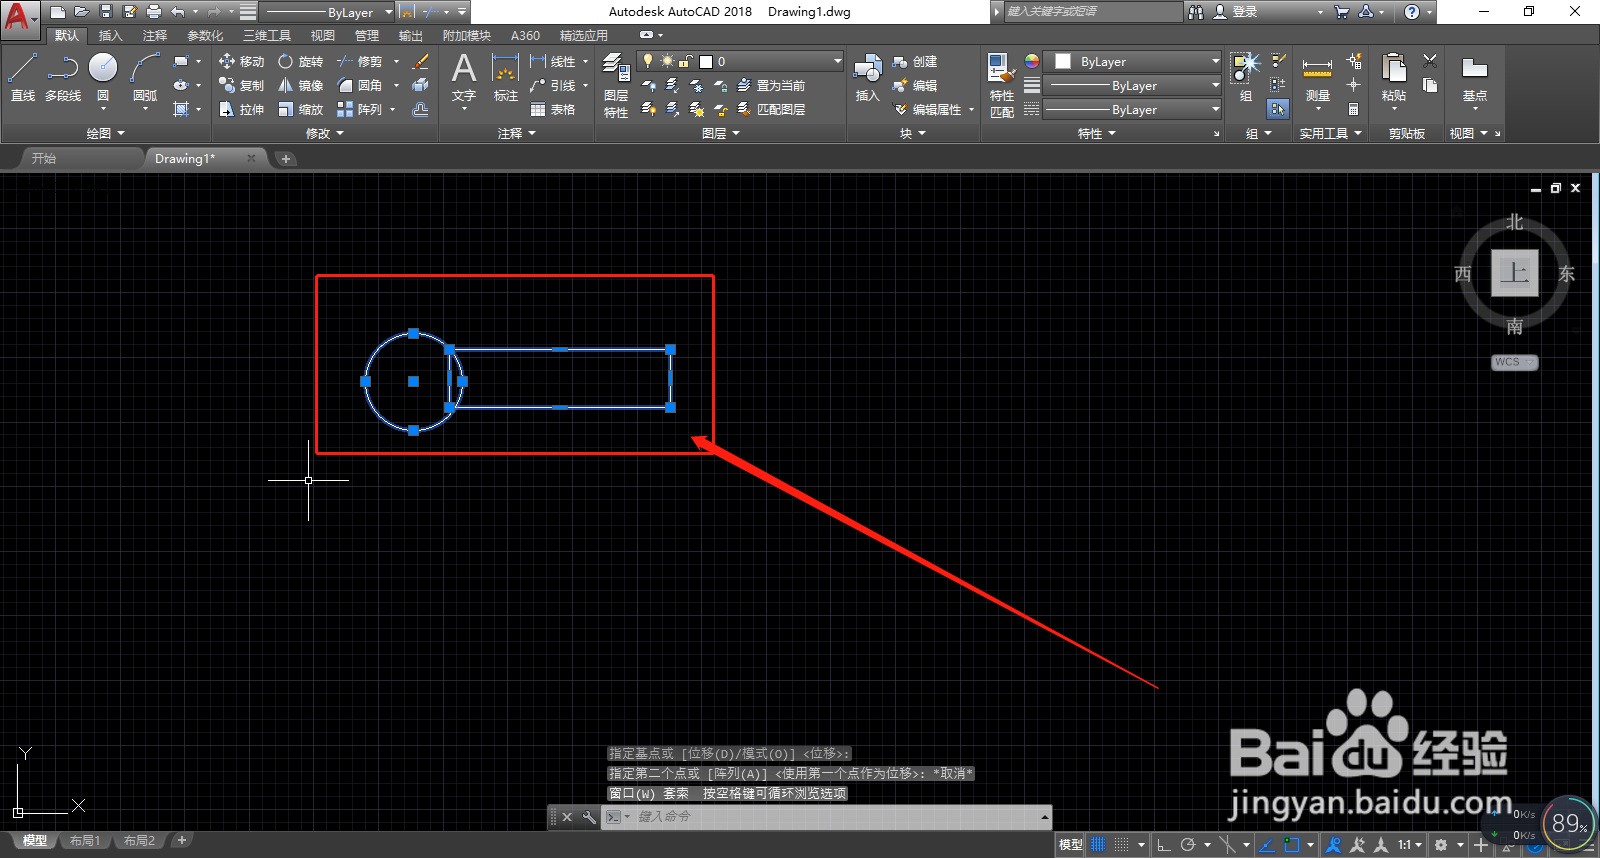Viewport: 1600px width, 858px height.
Task: Open the Insert (插入) ribbon tab
Action: point(110,35)
